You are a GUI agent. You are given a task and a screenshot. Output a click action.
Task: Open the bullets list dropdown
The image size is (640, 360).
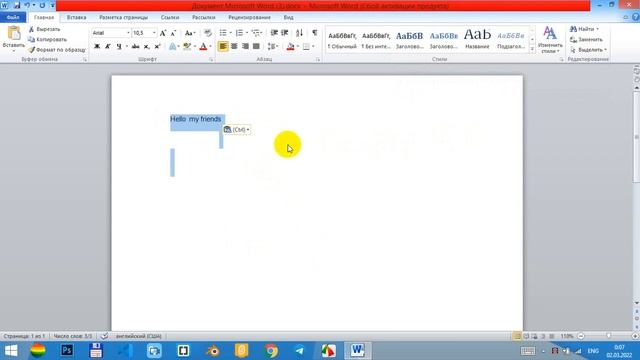coord(230,33)
